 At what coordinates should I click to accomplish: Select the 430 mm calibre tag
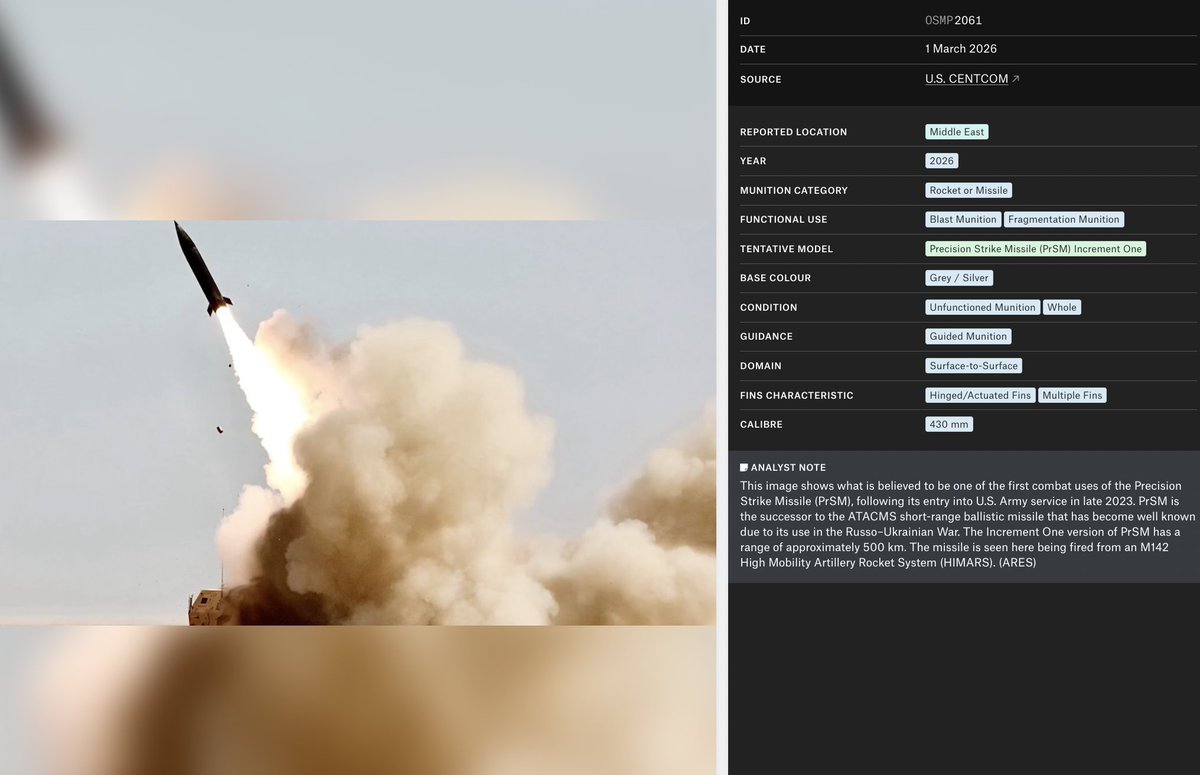click(948, 424)
